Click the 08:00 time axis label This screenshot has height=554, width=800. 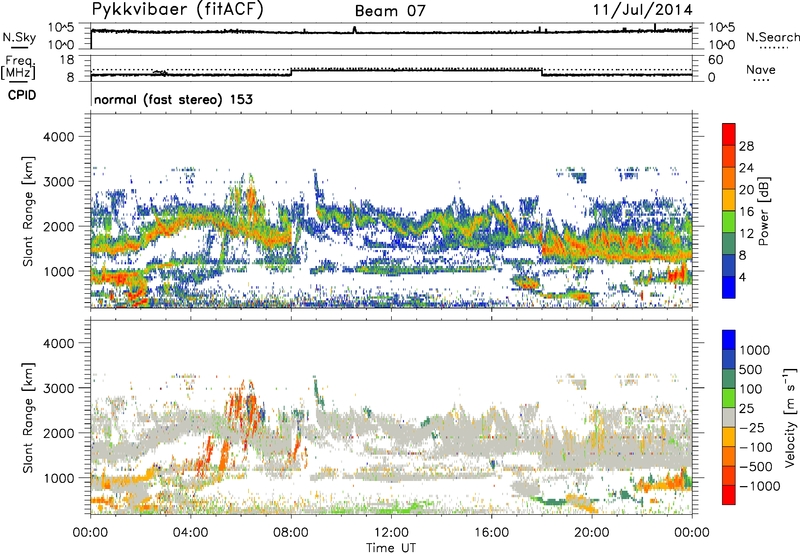coord(291,533)
